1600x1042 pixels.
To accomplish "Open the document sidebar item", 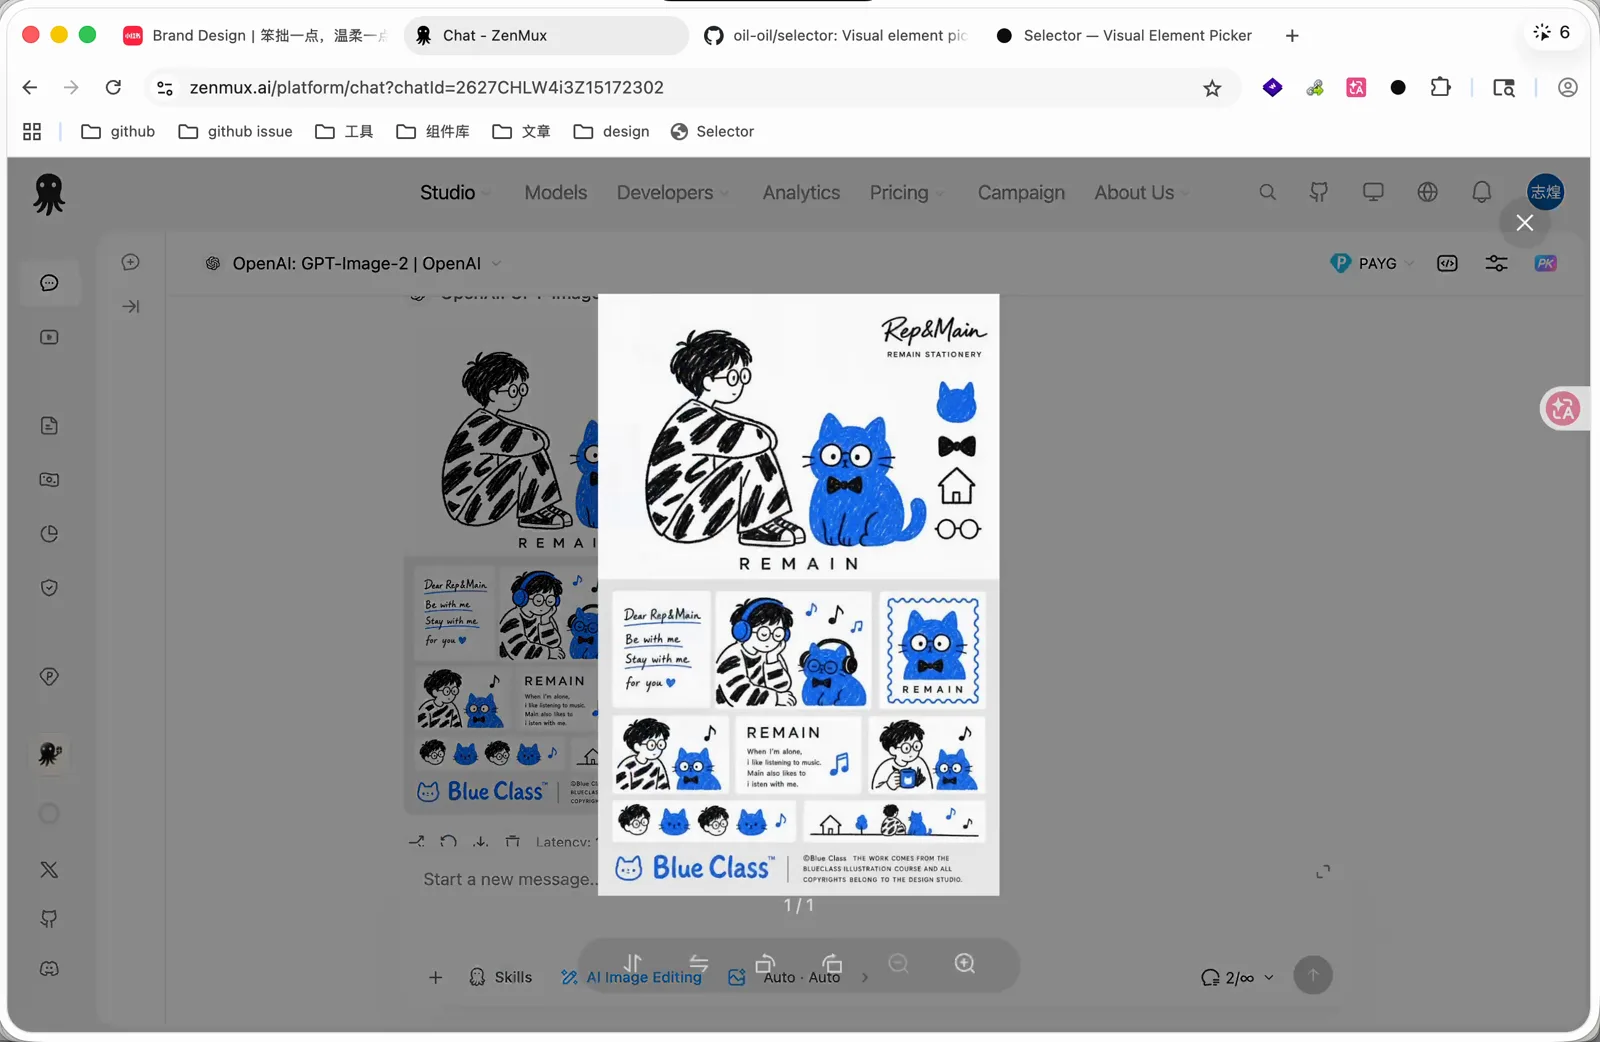I will coord(49,426).
